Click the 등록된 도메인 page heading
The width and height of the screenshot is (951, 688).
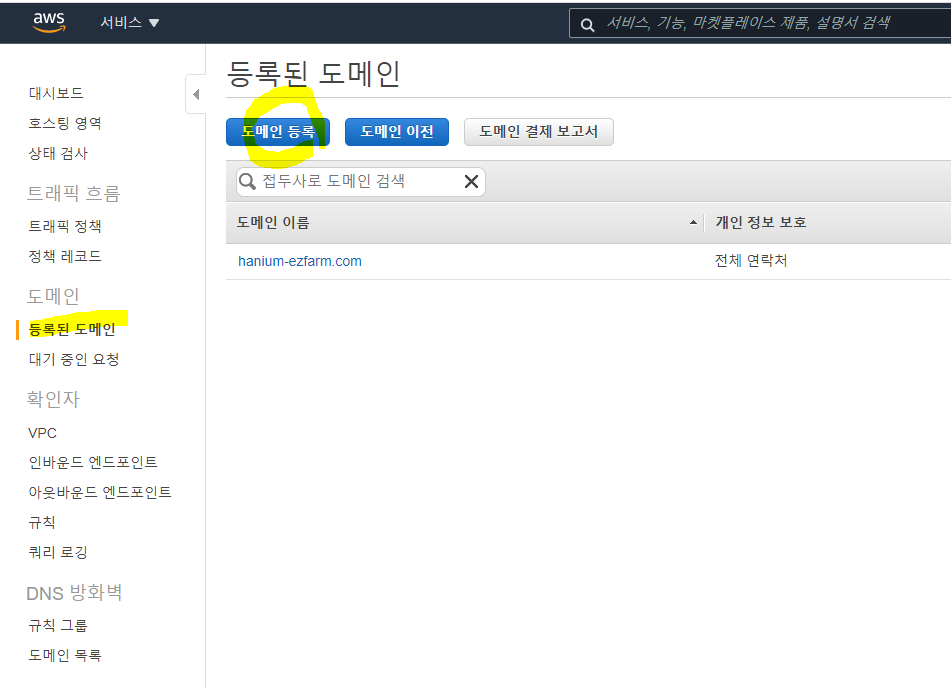[x=314, y=74]
